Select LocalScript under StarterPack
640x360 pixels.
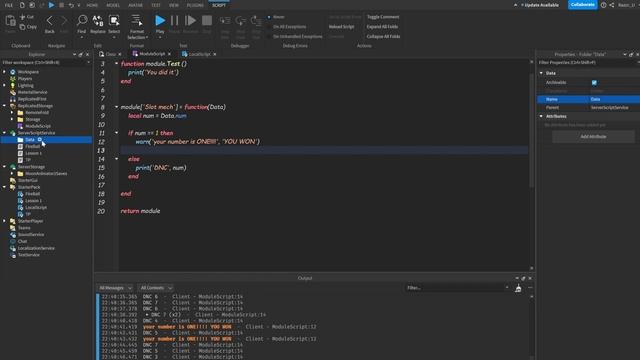pos(36,207)
